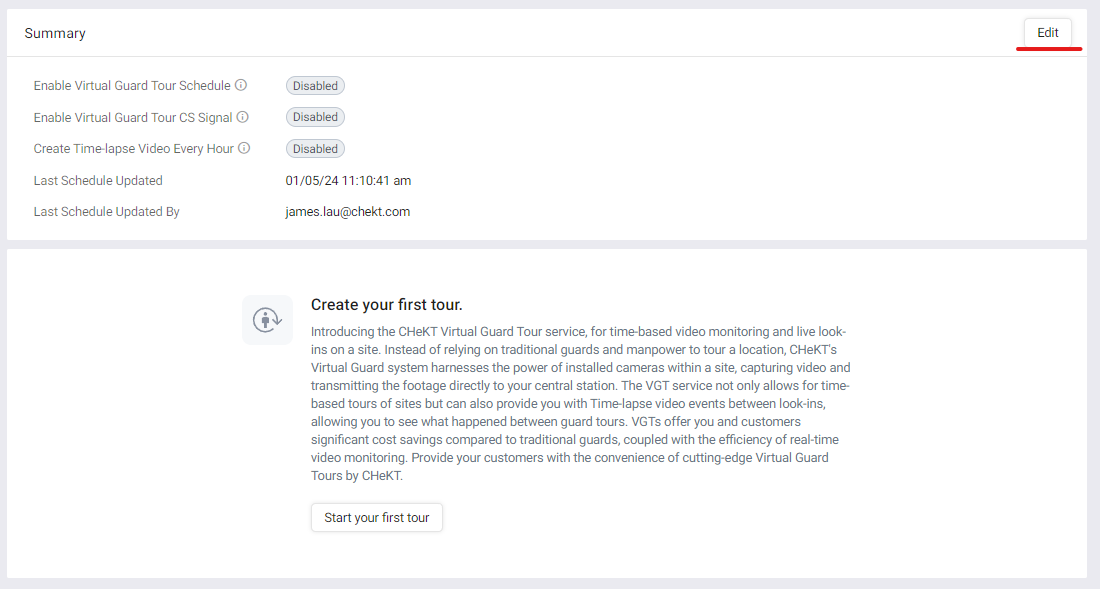The width and height of the screenshot is (1100, 589).
Task: Click Disabled badge for Time-lapse Video Every Hour
Action: point(315,149)
